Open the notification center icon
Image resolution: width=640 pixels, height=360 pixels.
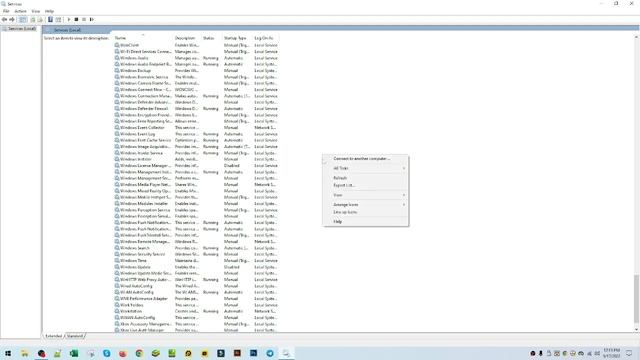pos(629,353)
